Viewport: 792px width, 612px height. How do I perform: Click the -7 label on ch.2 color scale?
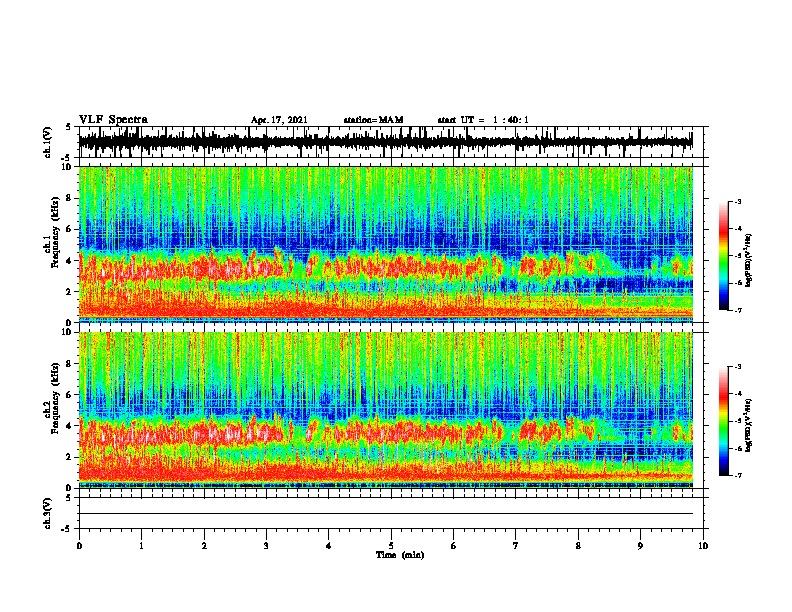pos(737,475)
